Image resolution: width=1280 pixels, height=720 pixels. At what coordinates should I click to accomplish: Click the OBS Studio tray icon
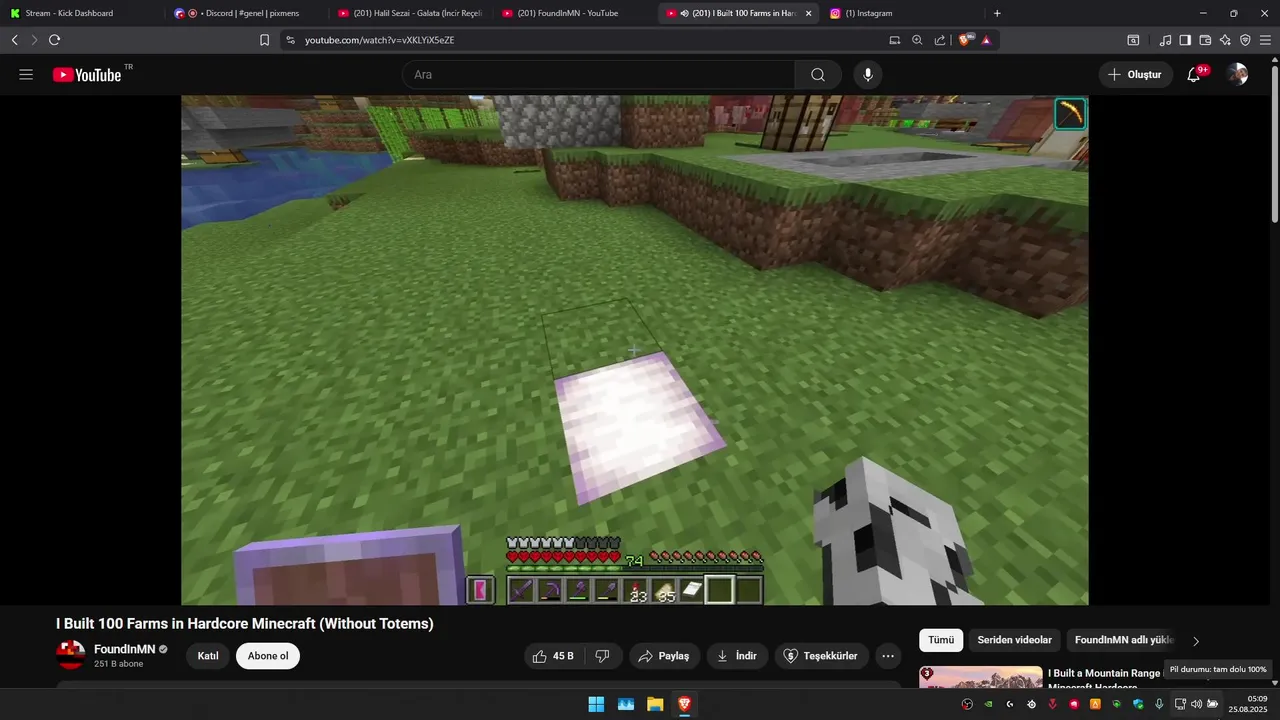[967, 704]
